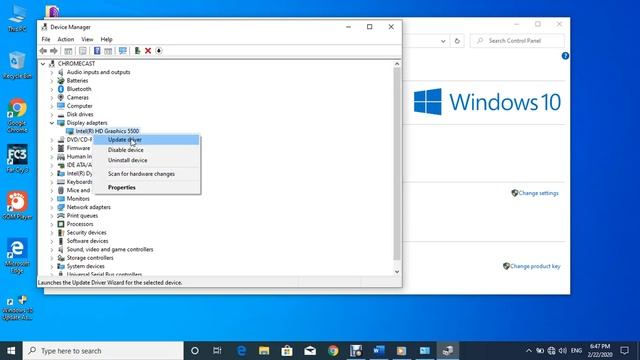Open GOM Player desktop shortcut
Viewport: 640px width, 360px height.
[17, 206]
